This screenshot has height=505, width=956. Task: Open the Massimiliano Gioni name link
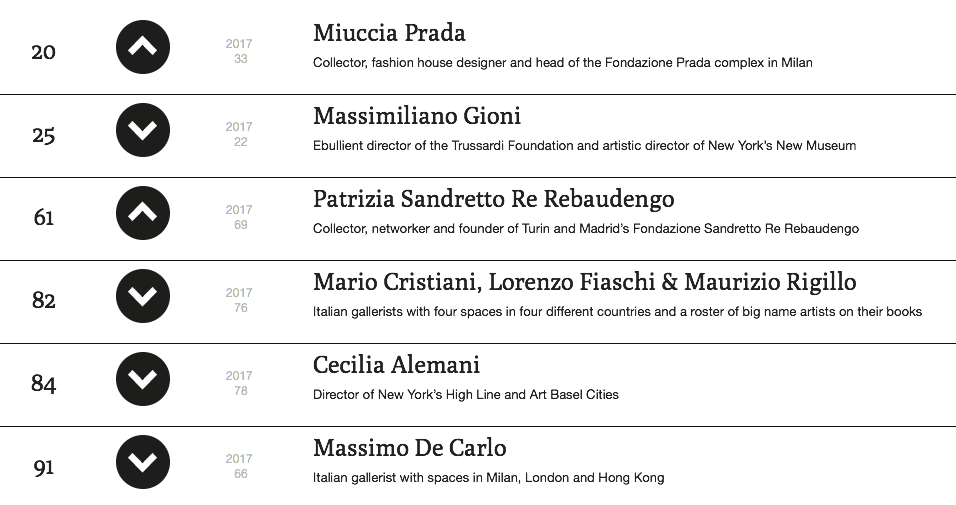(x=417, y=116)
